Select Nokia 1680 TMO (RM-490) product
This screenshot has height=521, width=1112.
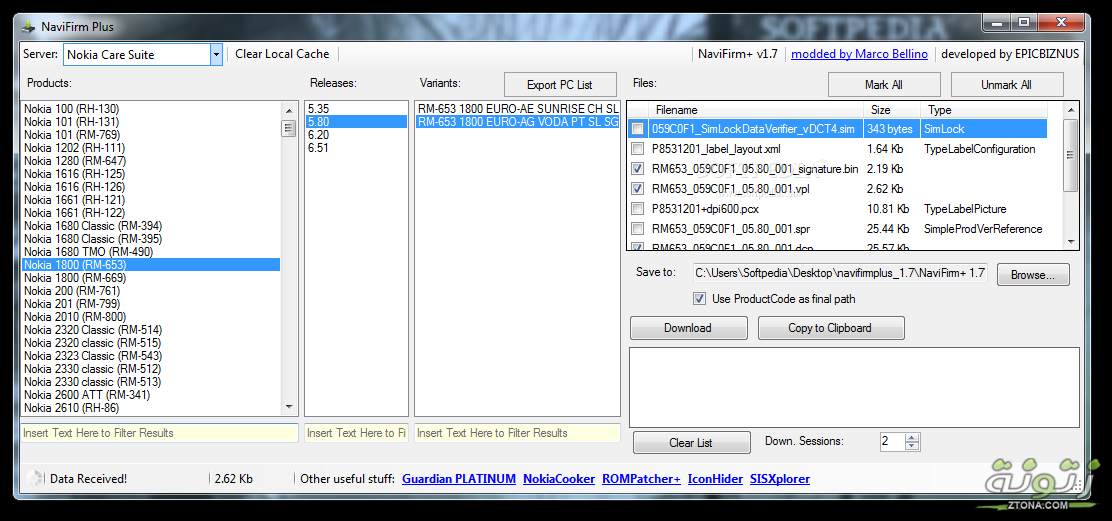151,252
